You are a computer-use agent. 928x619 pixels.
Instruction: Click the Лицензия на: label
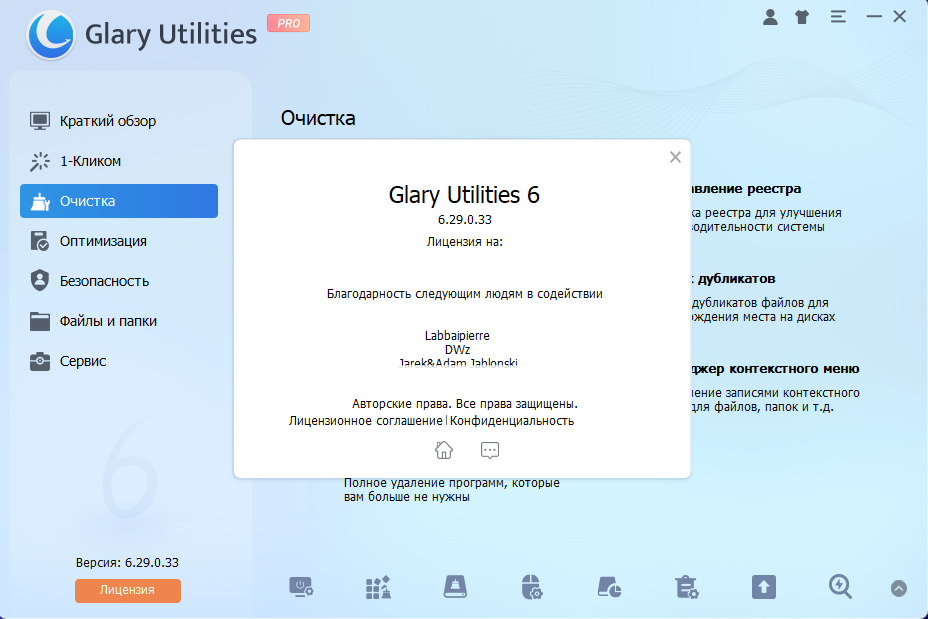click(x=465, y=242)
